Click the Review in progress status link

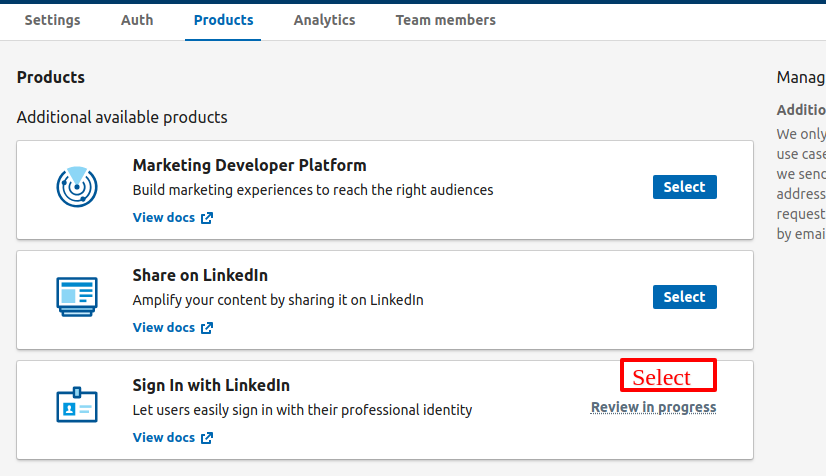[x=653, y=407]
